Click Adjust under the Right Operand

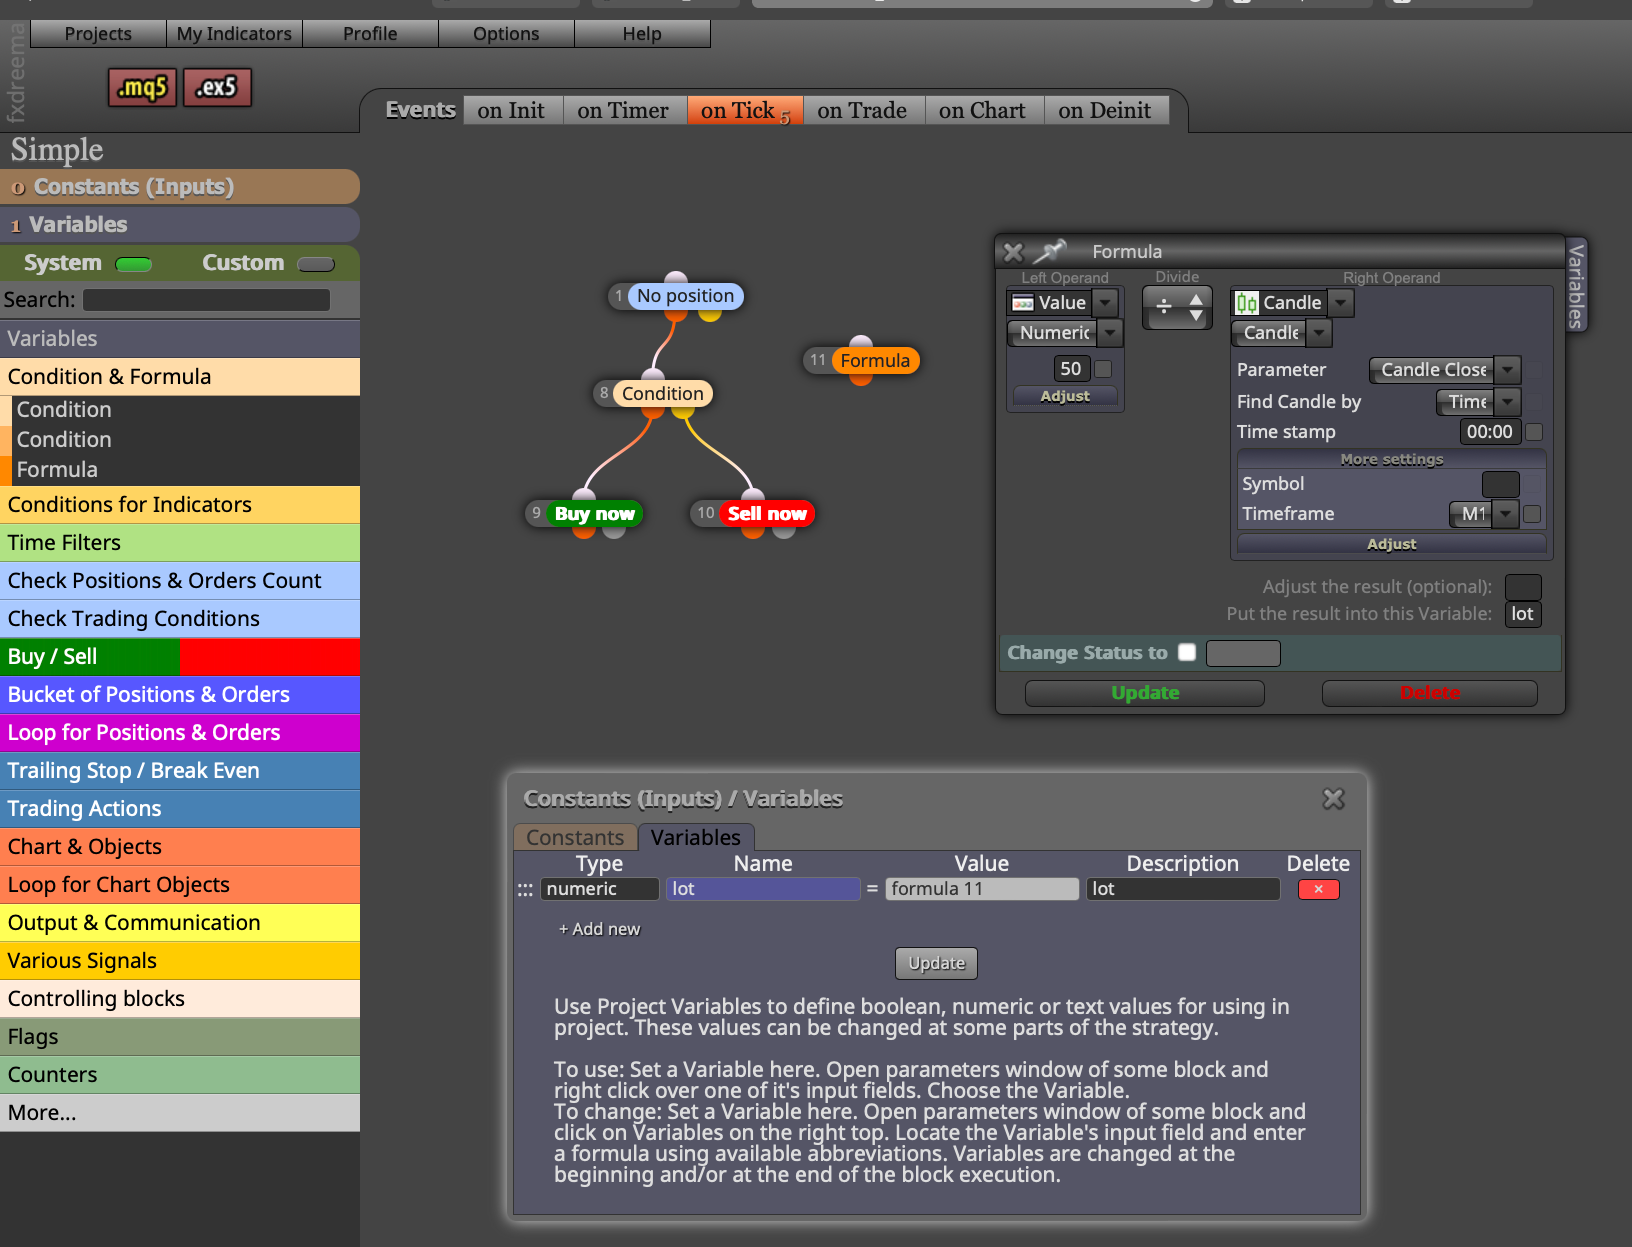pos(1391,544)
